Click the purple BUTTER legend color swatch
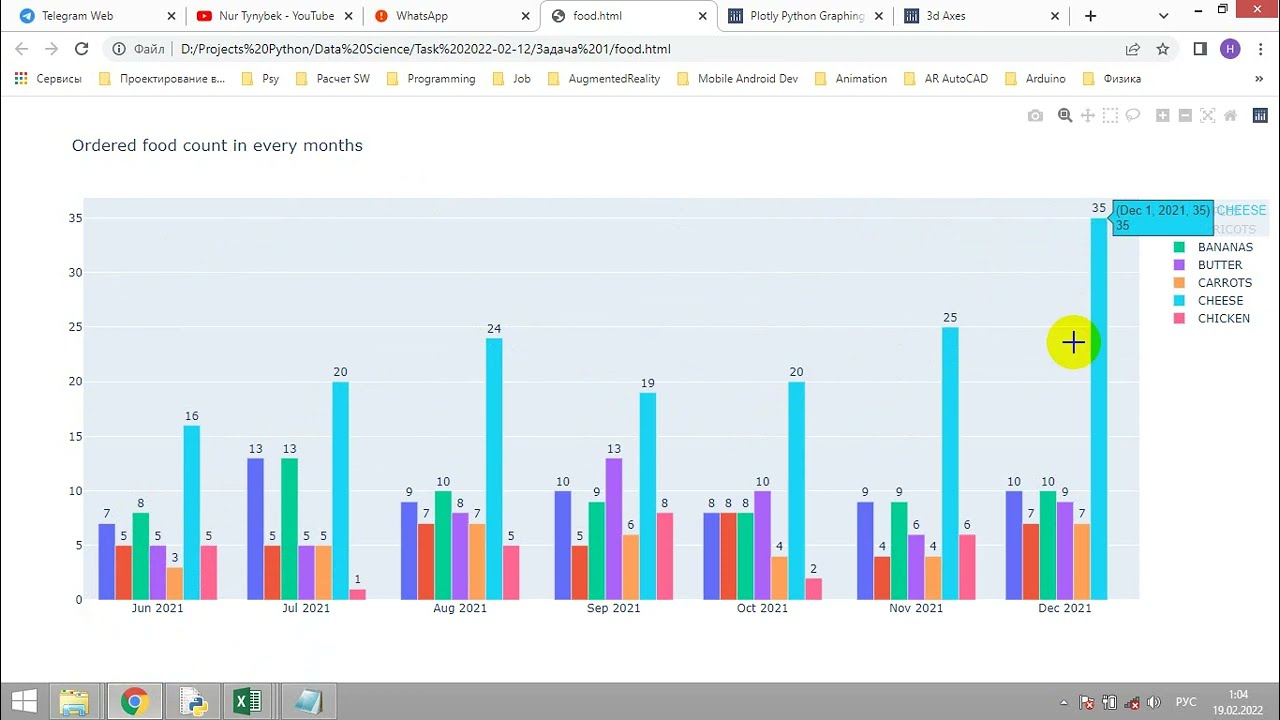 [x=1179, y=265]
